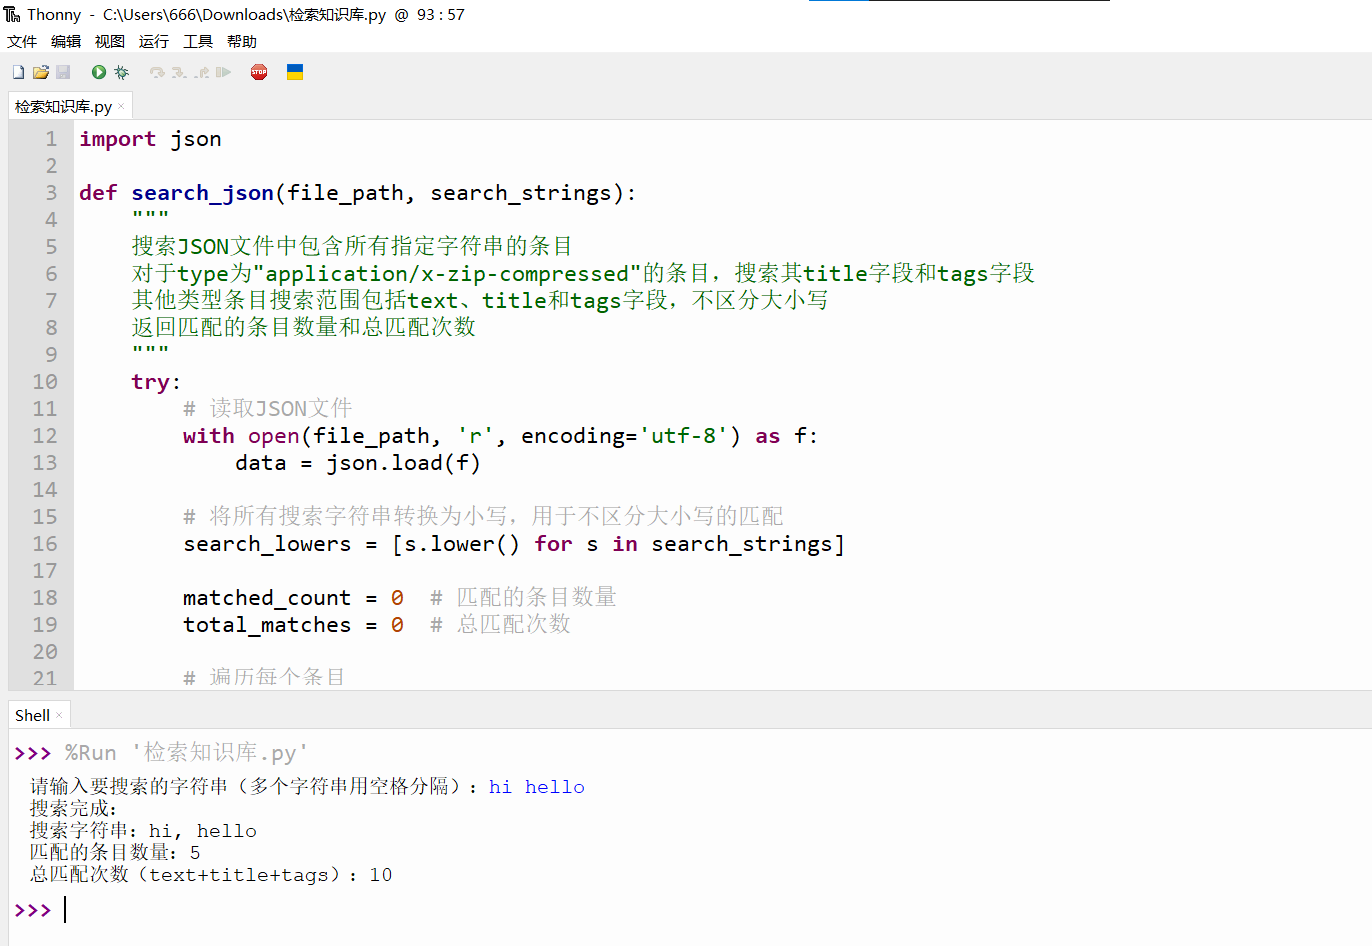This screenshot has height=946, width=1372.
Task: Click the Step out debugger icon
Action: pyautogui.click(x=202, y=72)
